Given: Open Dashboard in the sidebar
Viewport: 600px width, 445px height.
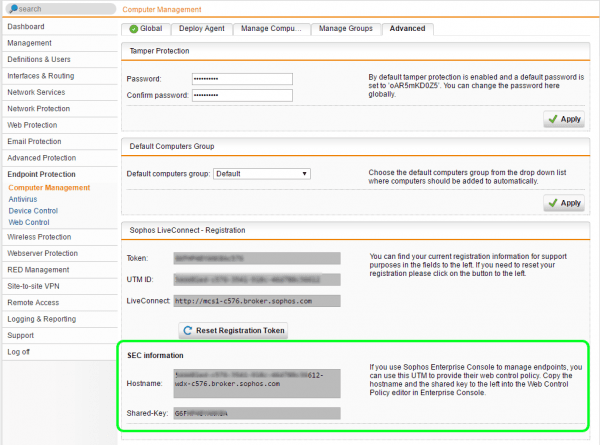Looking at the screenshot, I should pos(60,27).
